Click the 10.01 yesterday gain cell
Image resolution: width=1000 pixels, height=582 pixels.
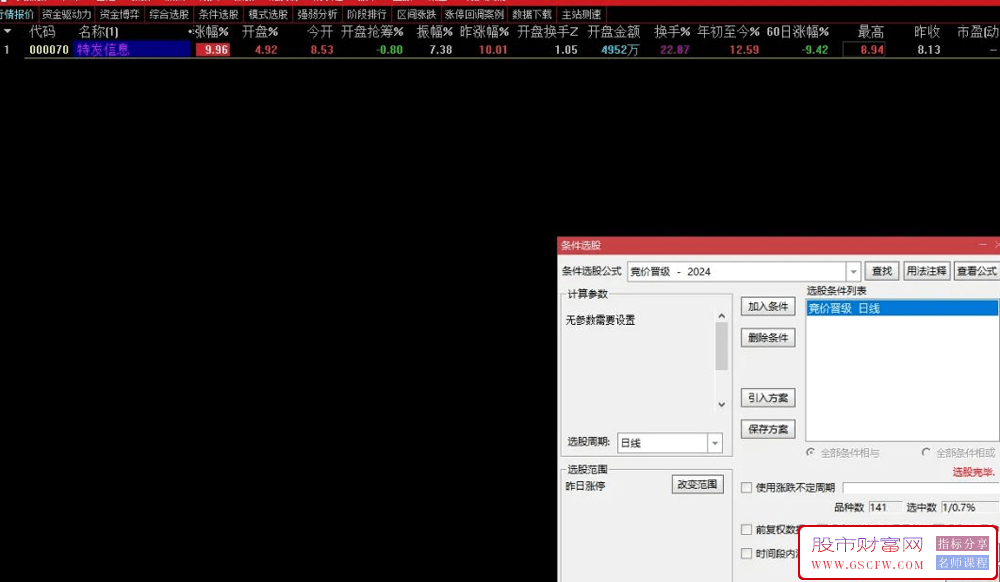tap(493, 50)
